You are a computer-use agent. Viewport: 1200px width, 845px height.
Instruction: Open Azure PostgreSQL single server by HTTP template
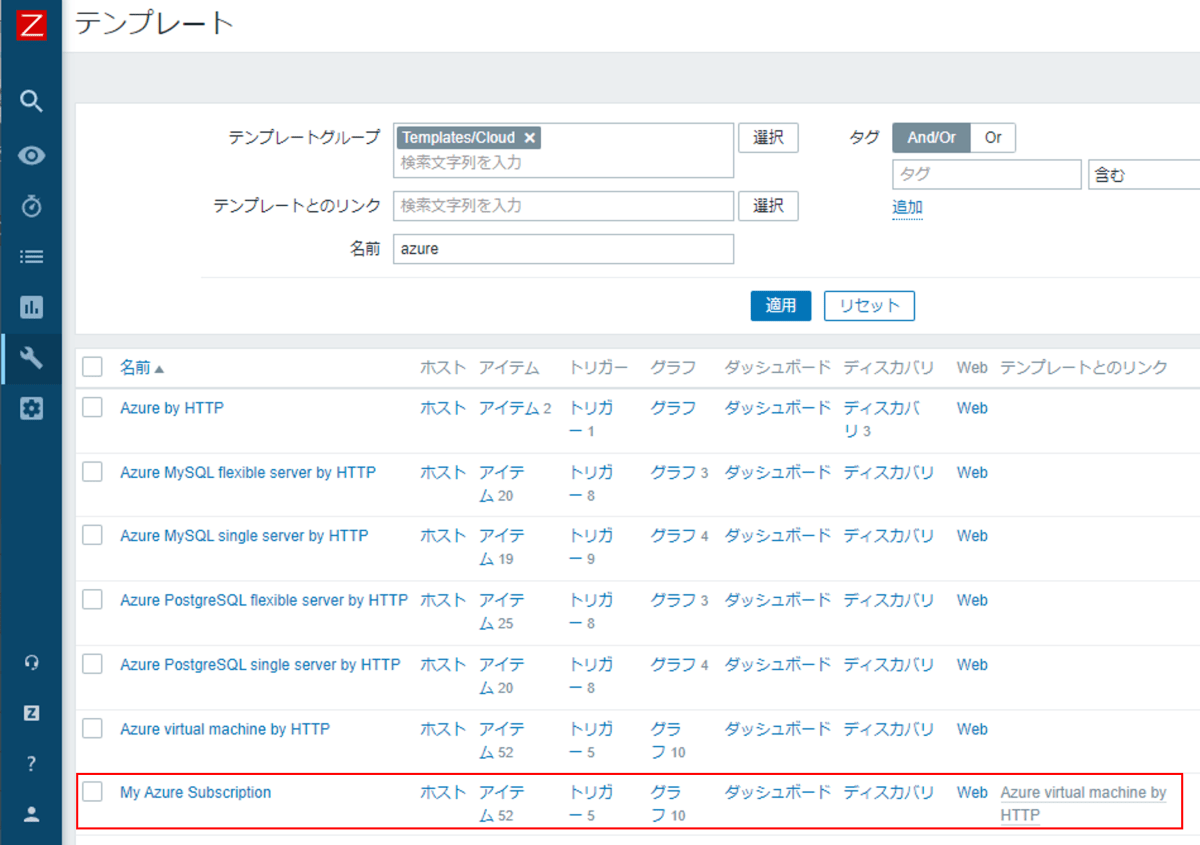260,664
